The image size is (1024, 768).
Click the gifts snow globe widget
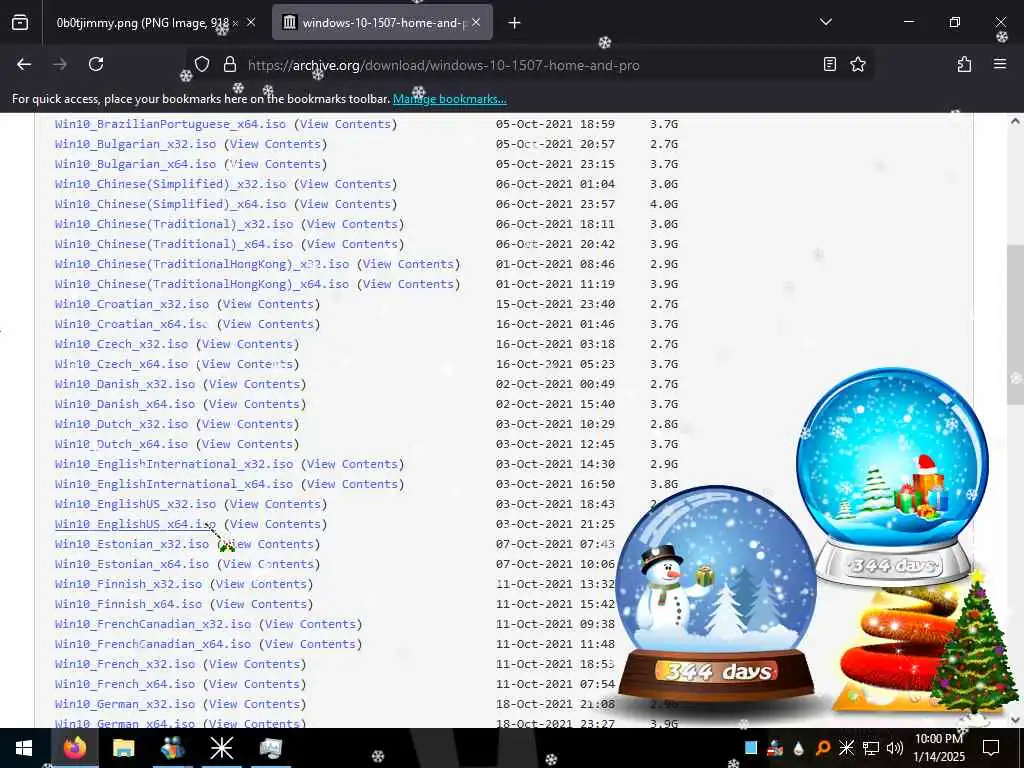(x=892, y=476)
